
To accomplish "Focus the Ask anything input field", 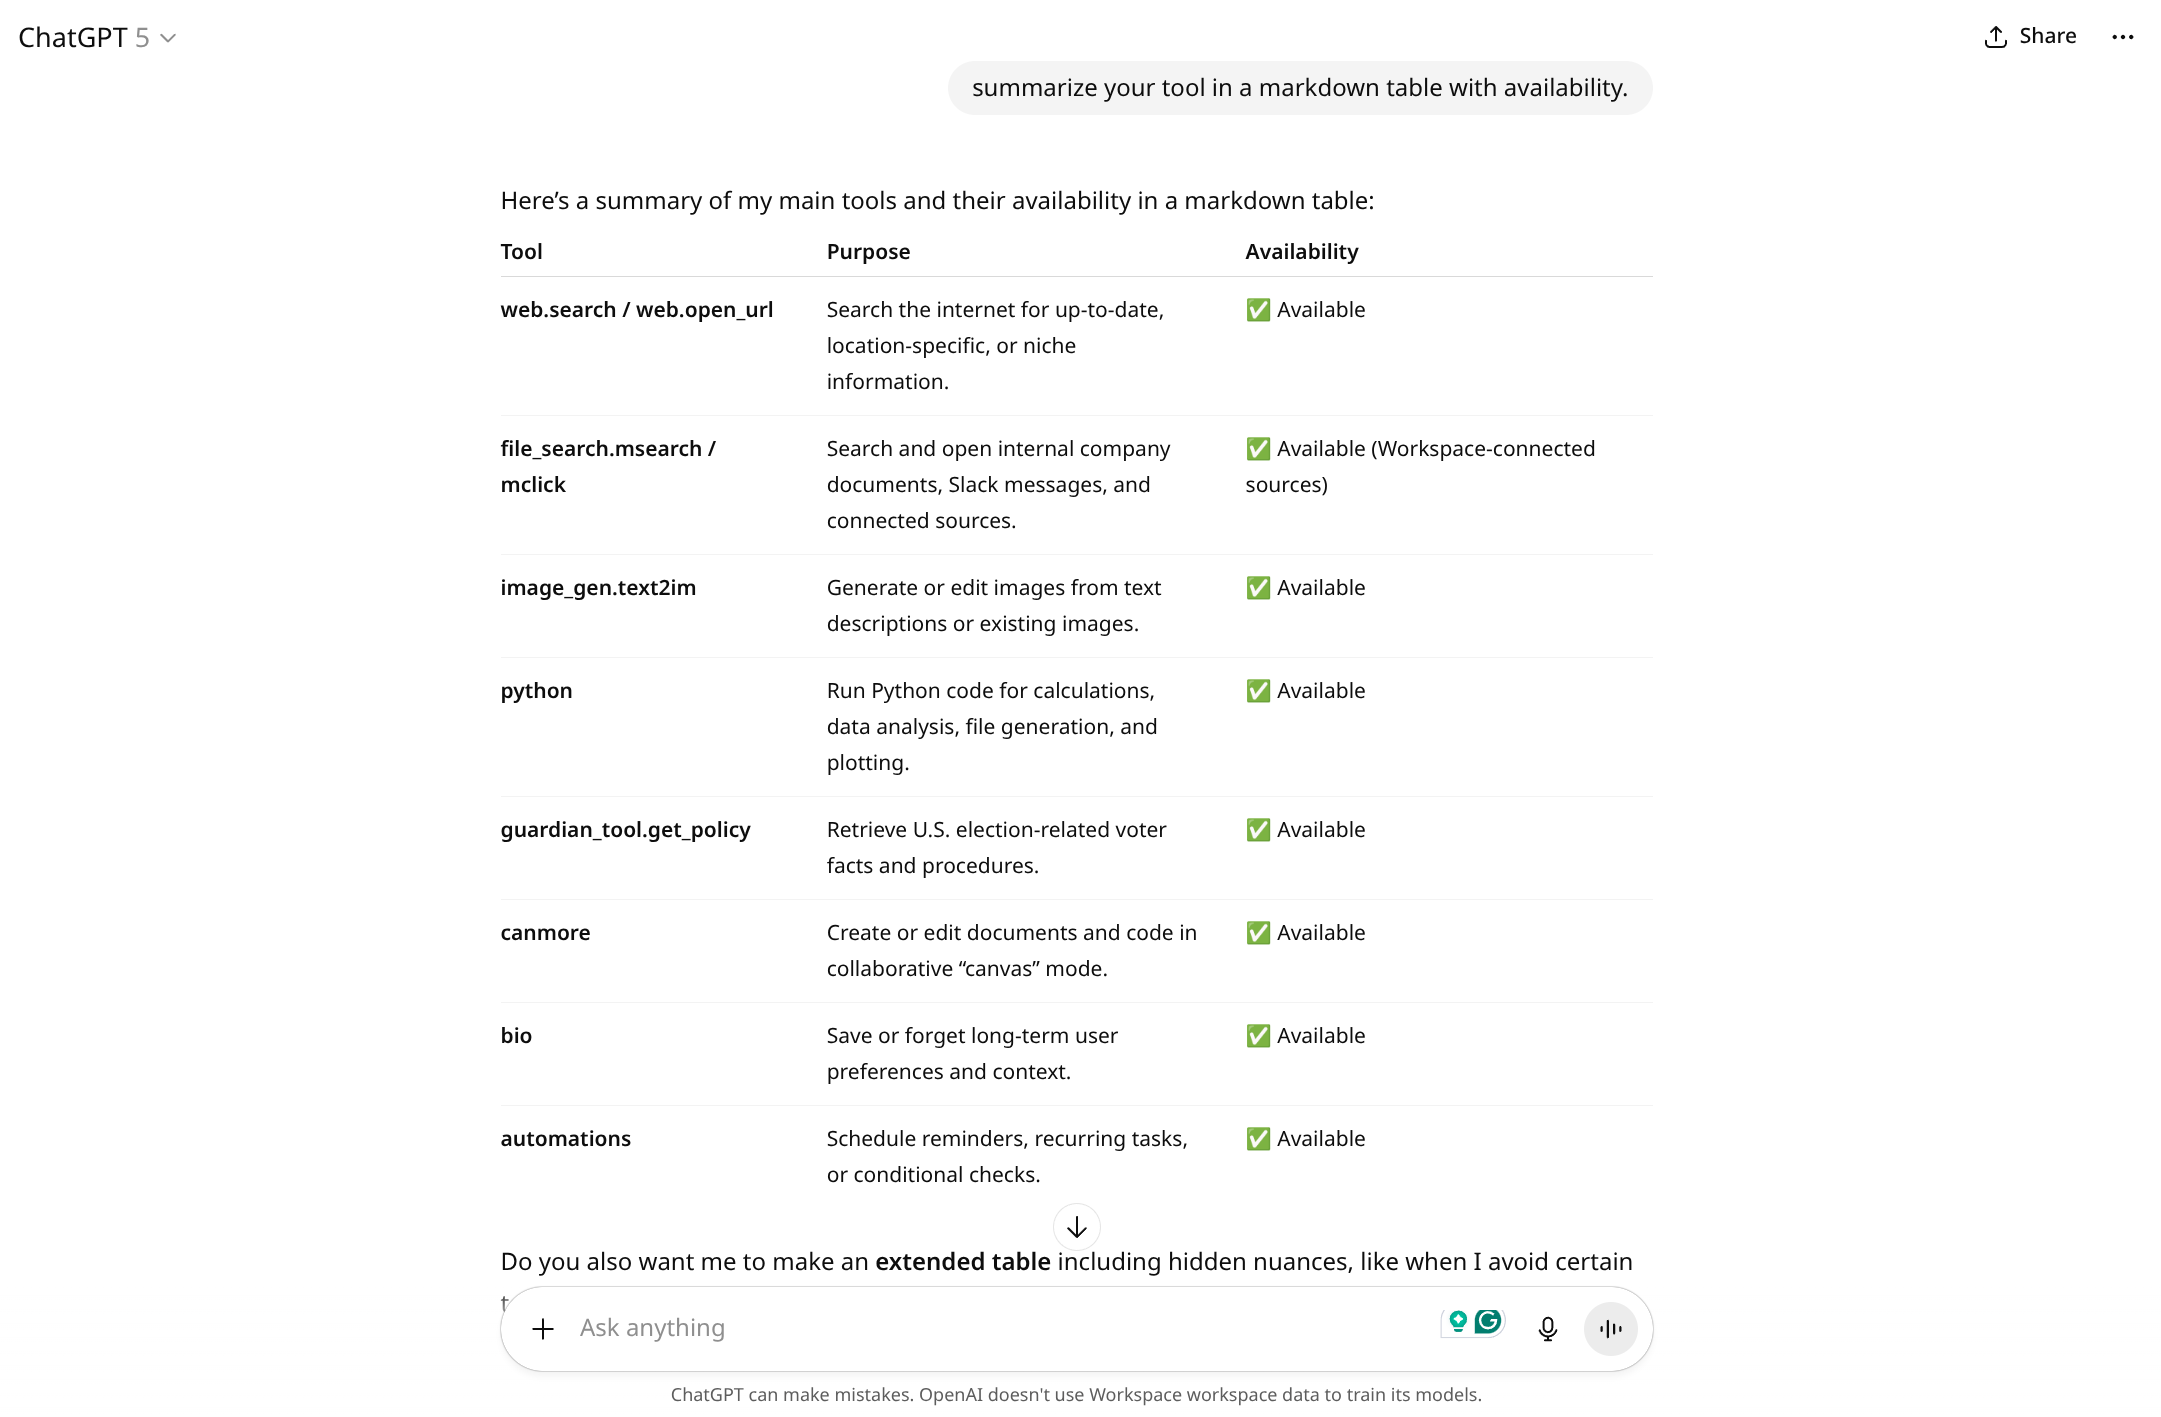I will [x=1000, y=1328].
